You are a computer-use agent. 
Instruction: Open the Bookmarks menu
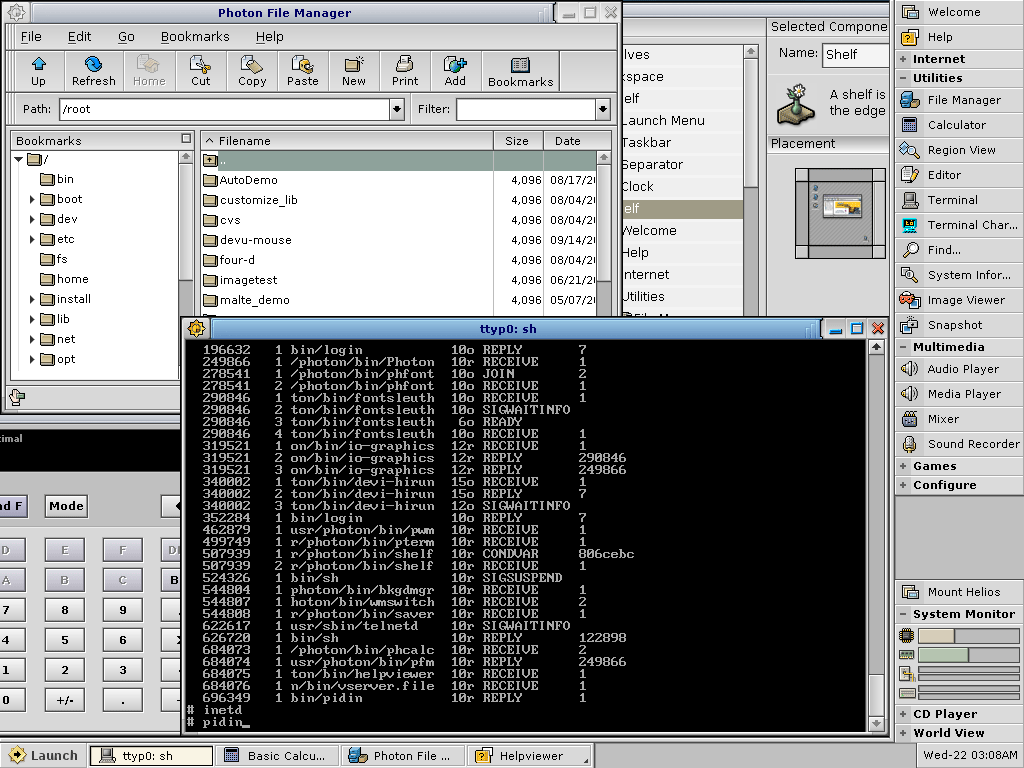pyautogui.click(x=195, y=36)
